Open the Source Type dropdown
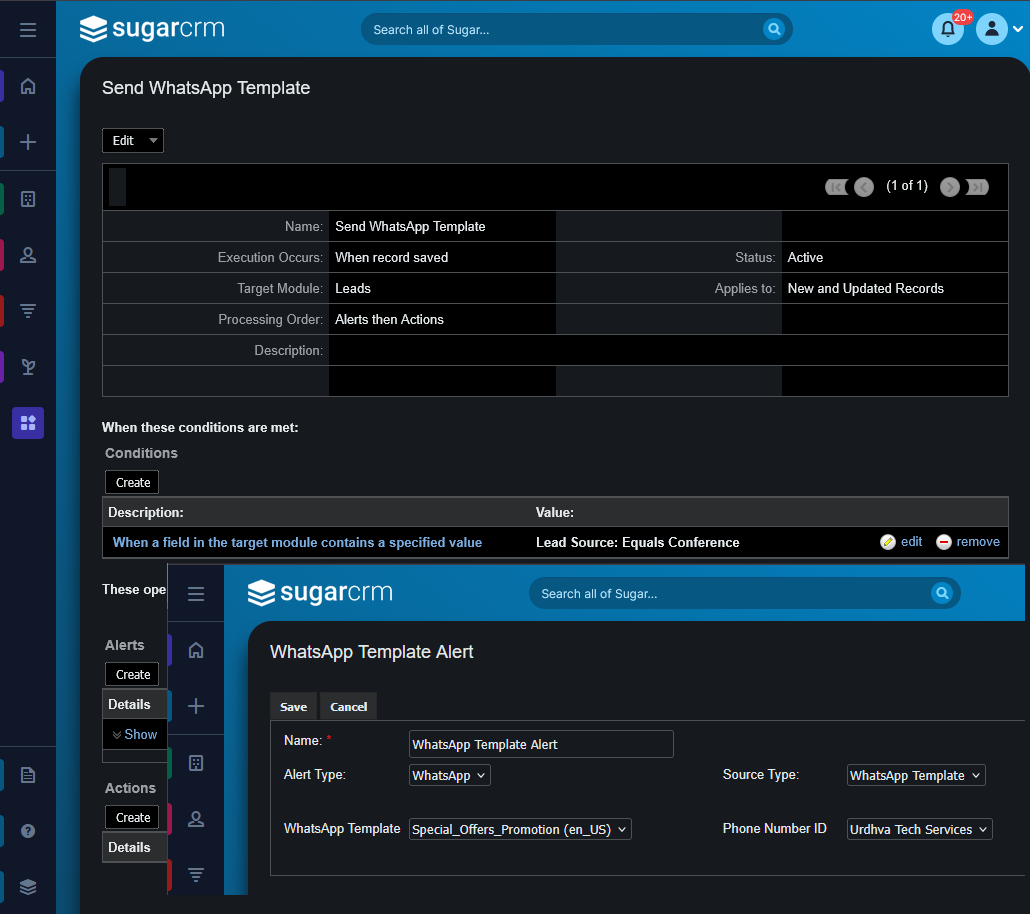The image size is (1030, 914). point(916,775)
